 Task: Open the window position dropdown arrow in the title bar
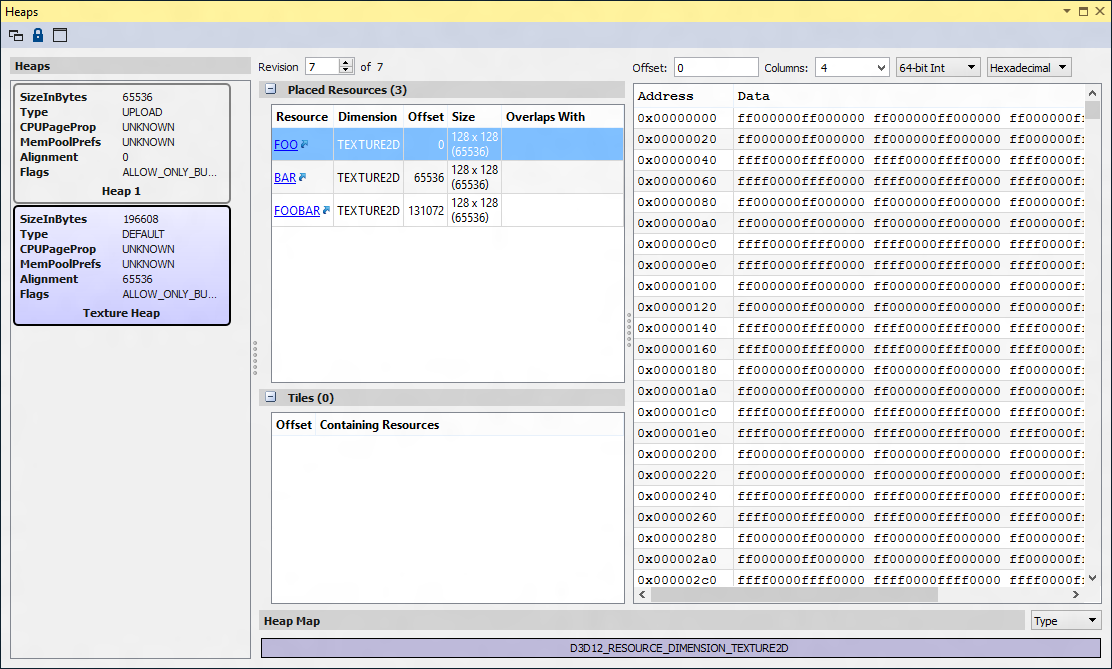click(1066, 11)
